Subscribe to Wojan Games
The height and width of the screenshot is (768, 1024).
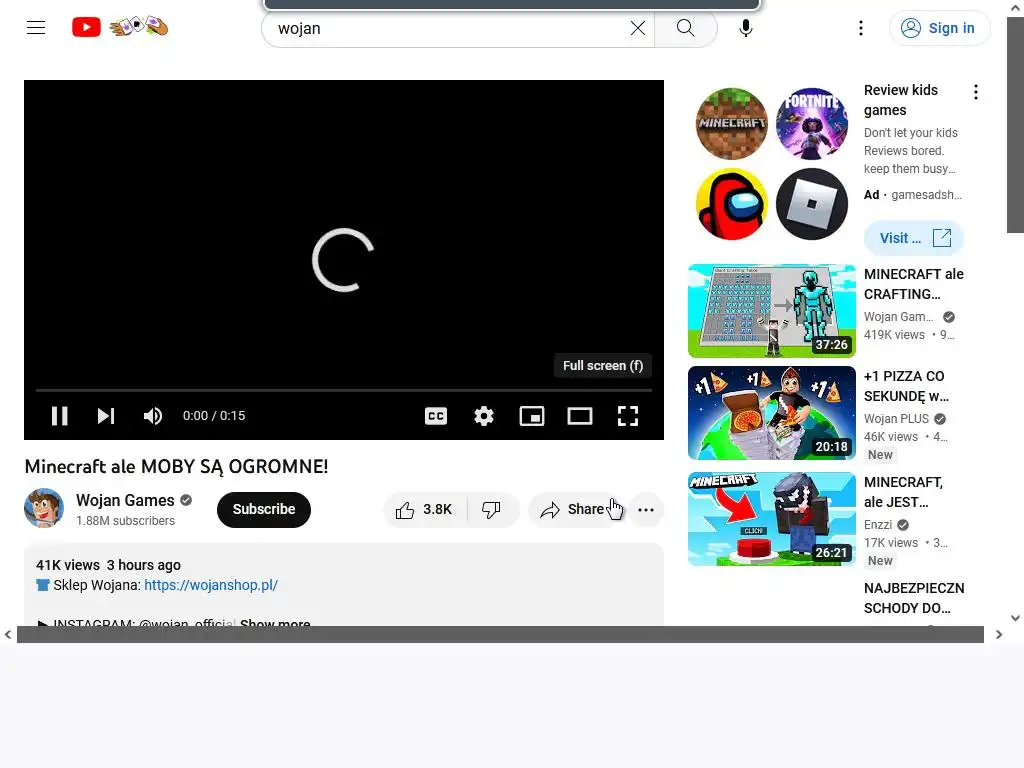pyautogui.click(x=264, y=509)
